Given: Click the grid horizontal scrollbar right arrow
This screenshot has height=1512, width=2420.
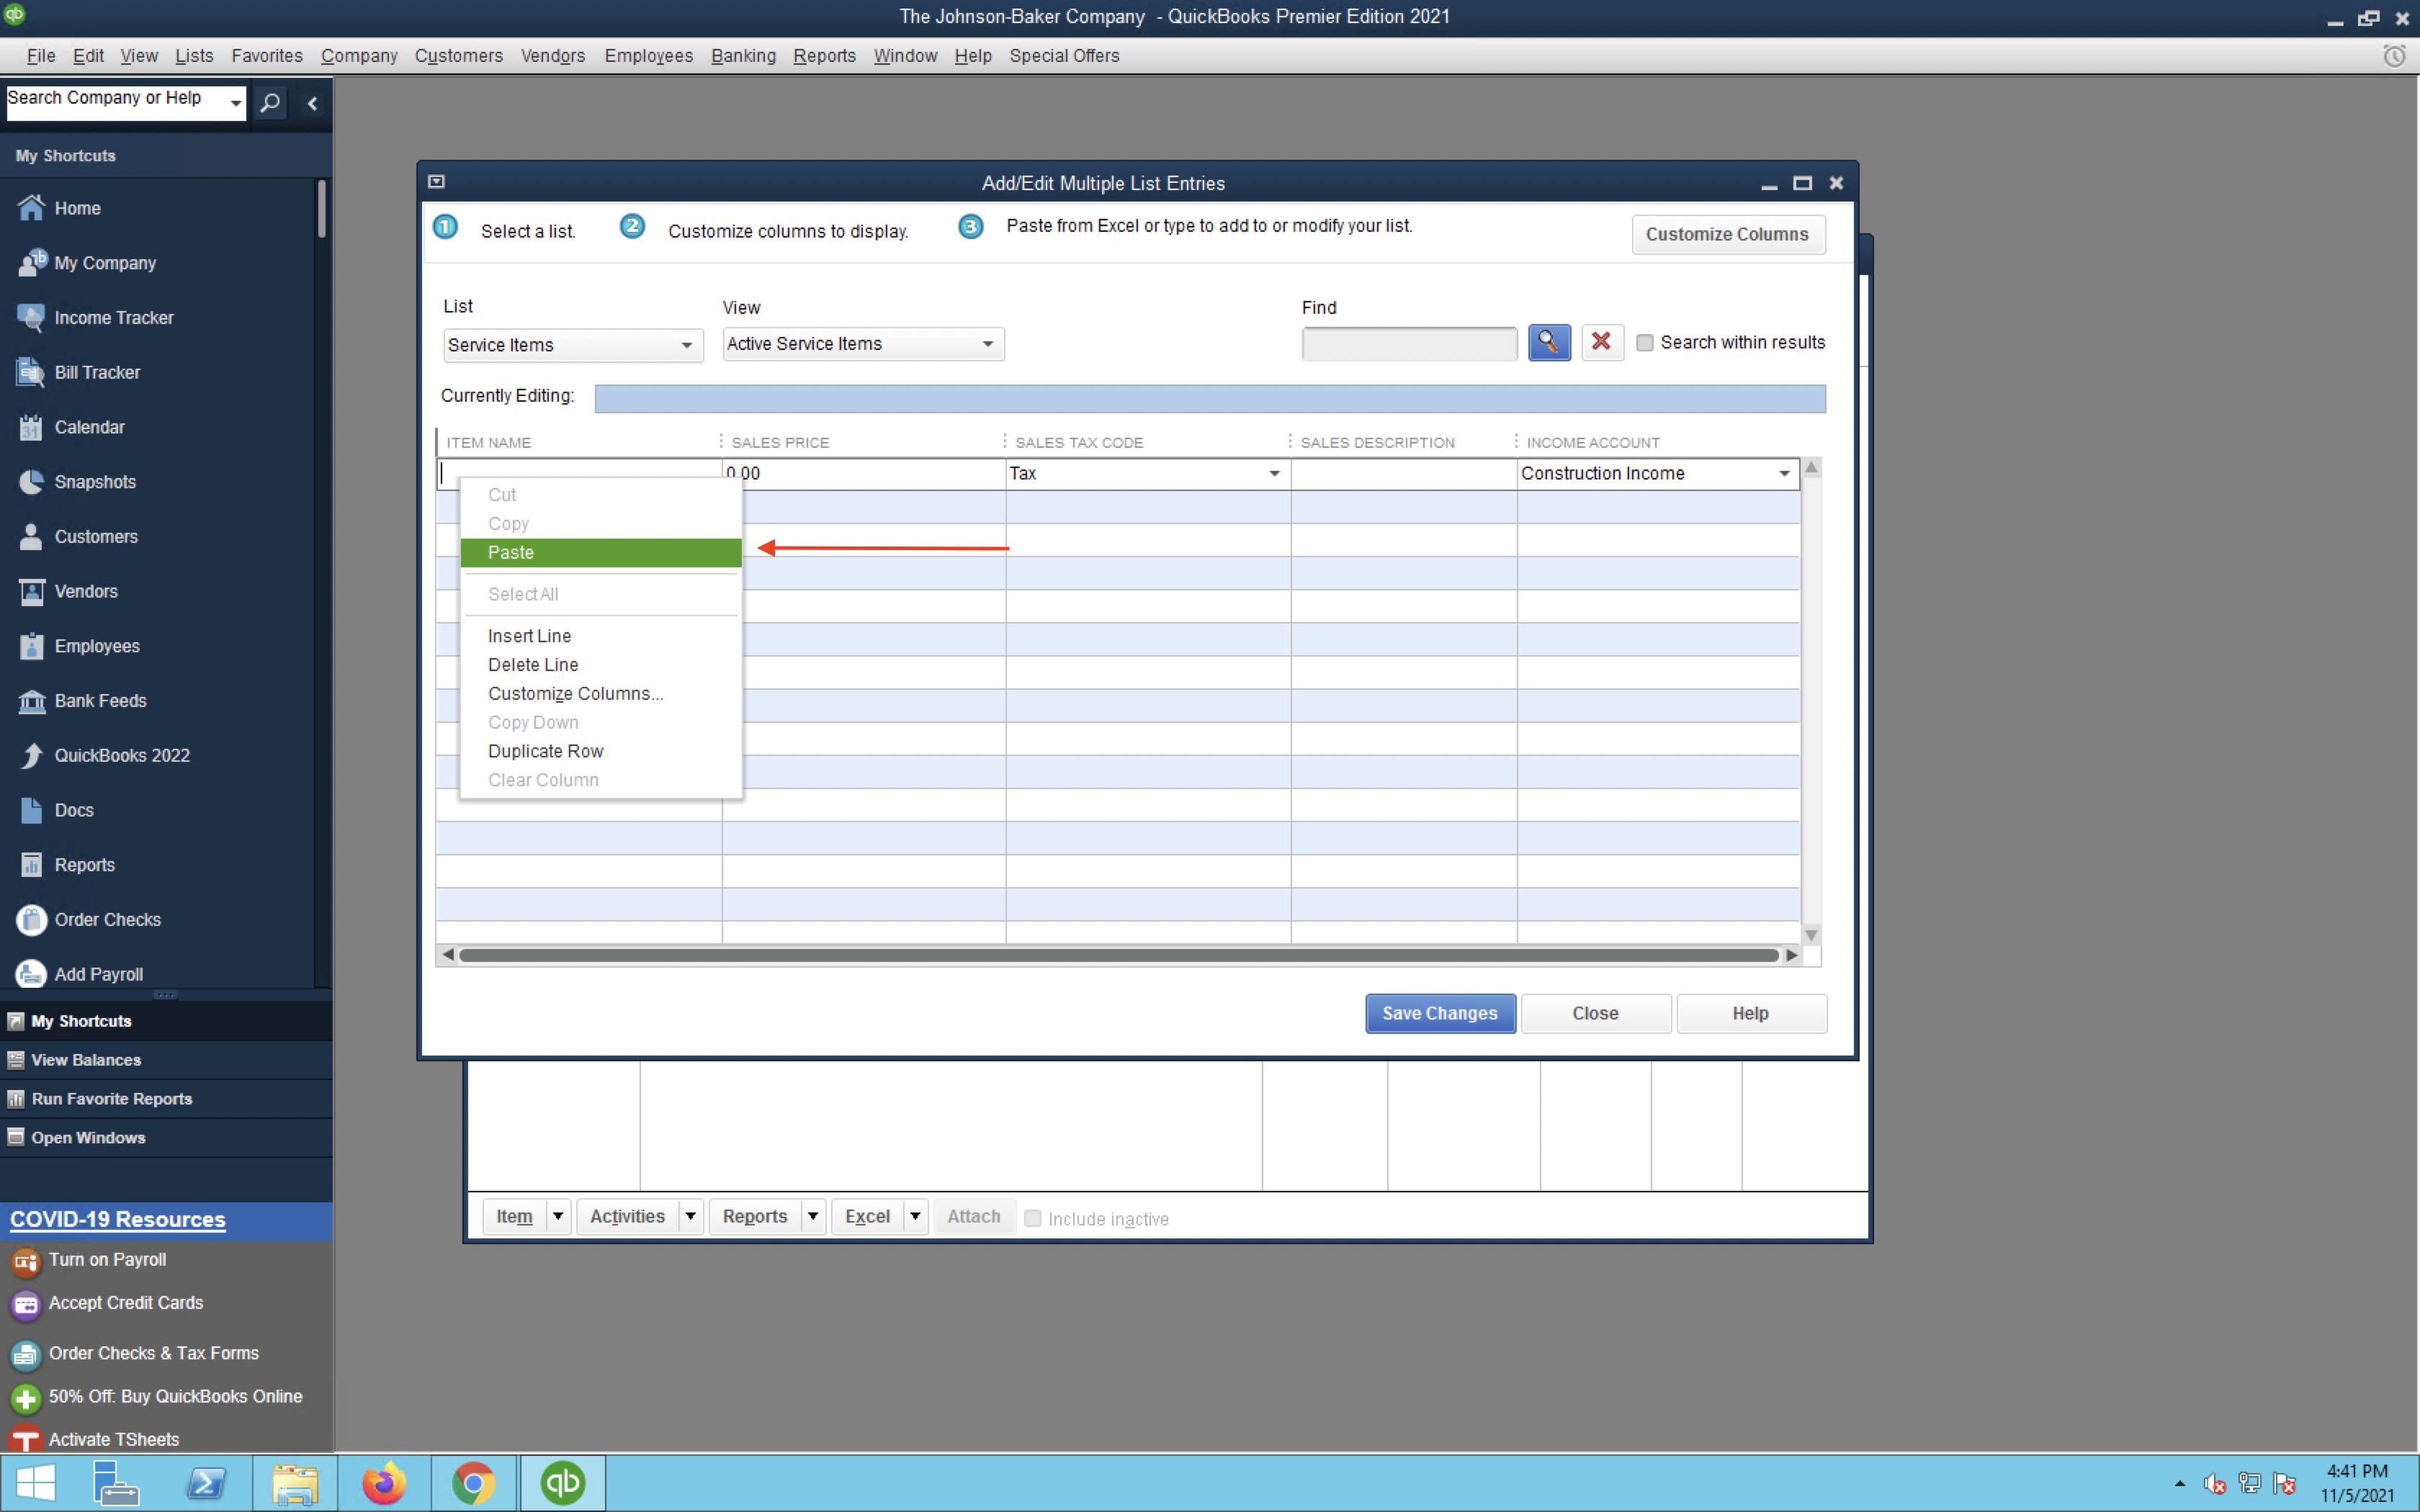Looking at the screenshot, I should click(1792, 955).
